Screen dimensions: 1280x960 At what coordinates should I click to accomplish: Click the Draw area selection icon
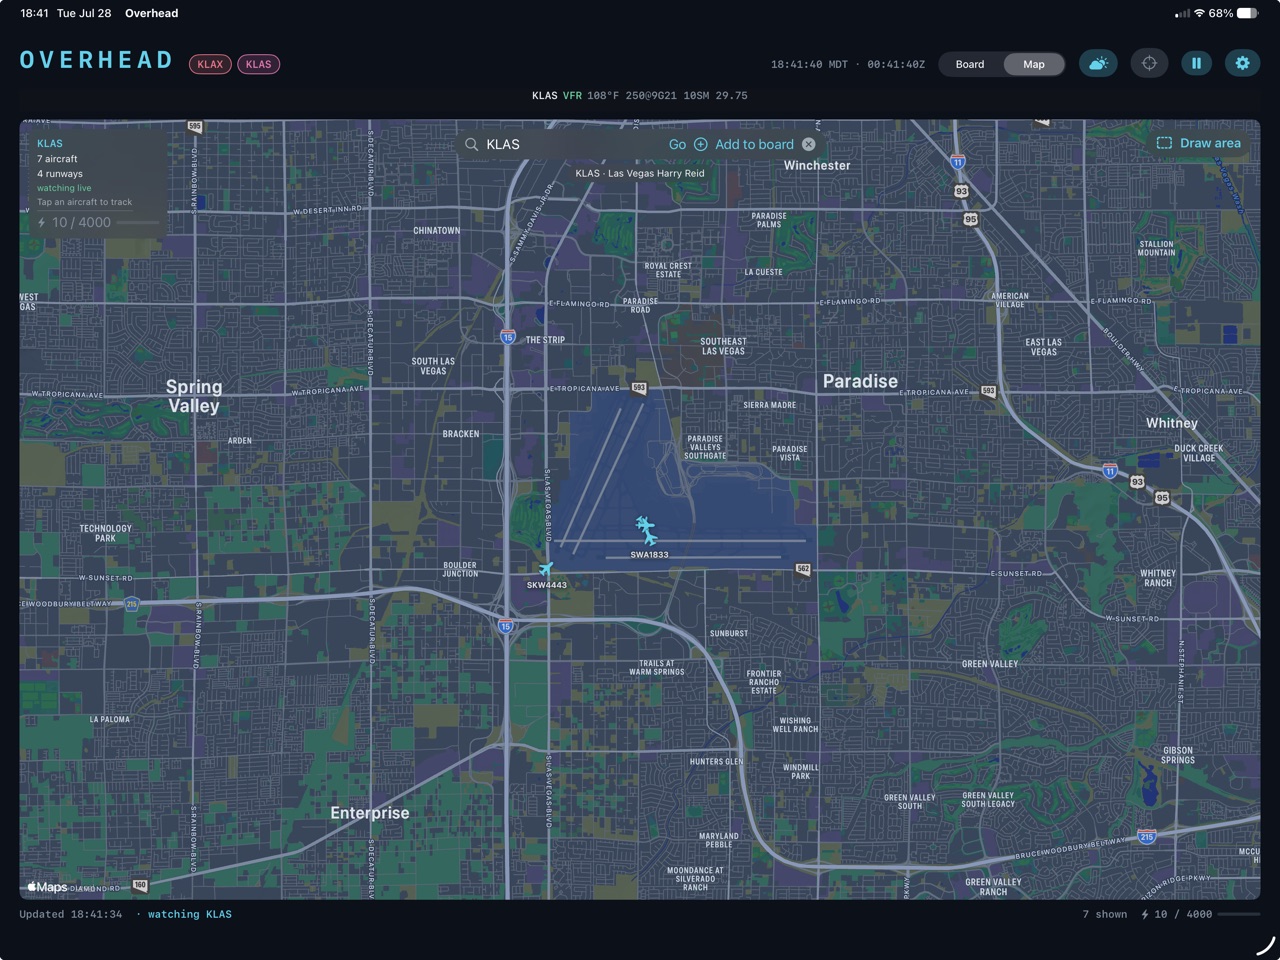click(x=1165, y=143)
